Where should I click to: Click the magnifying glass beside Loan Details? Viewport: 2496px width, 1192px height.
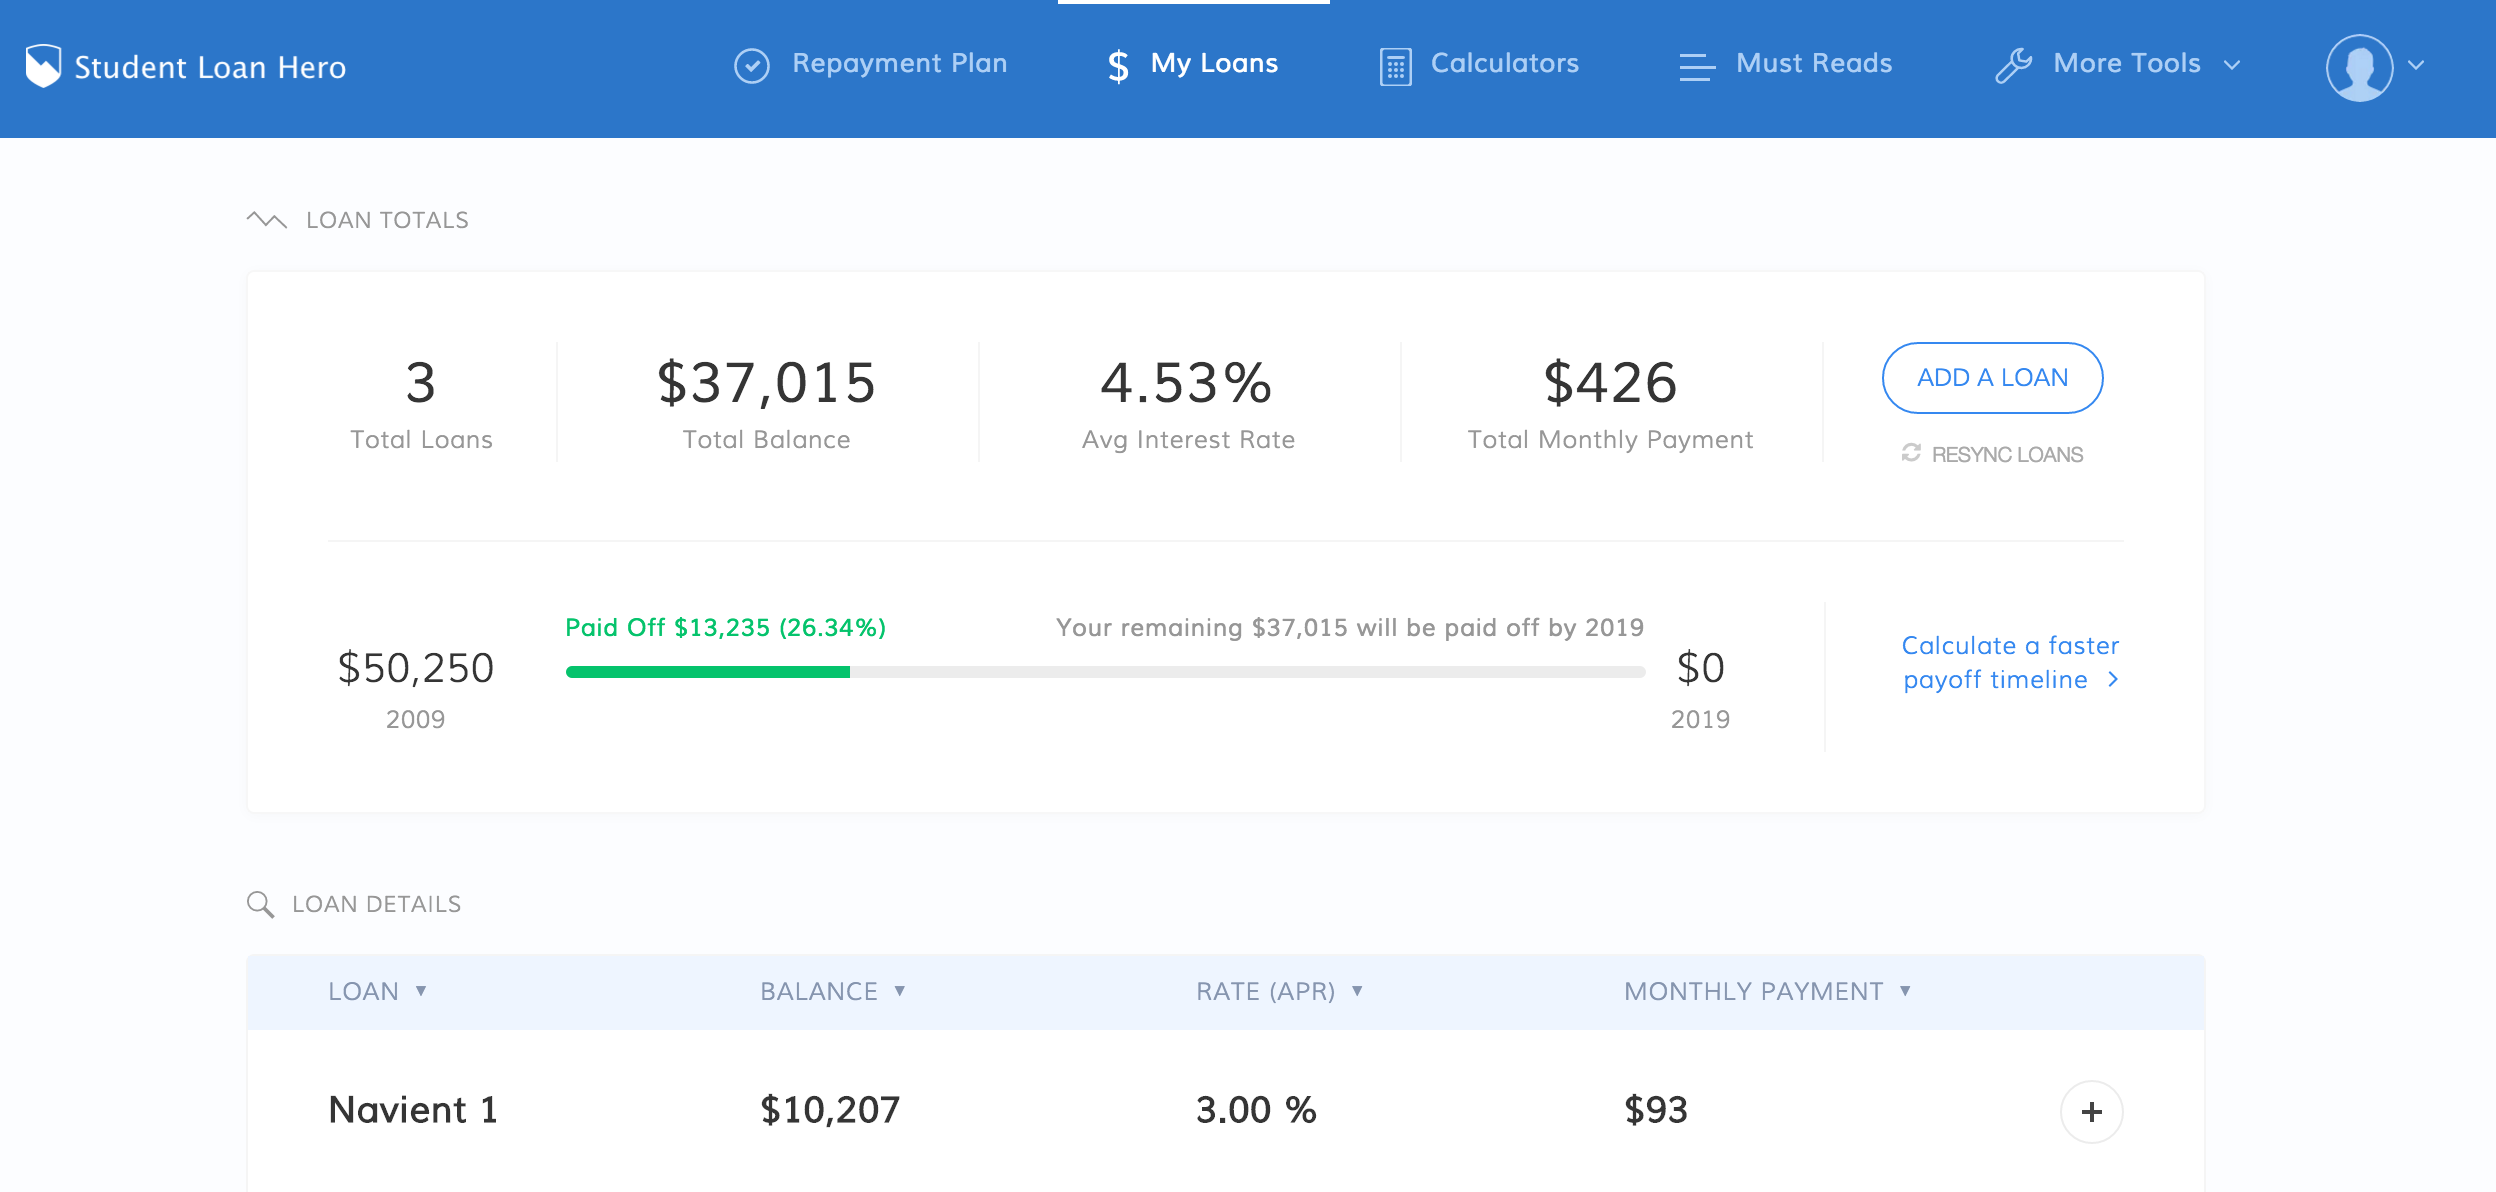tap(262, 903)
